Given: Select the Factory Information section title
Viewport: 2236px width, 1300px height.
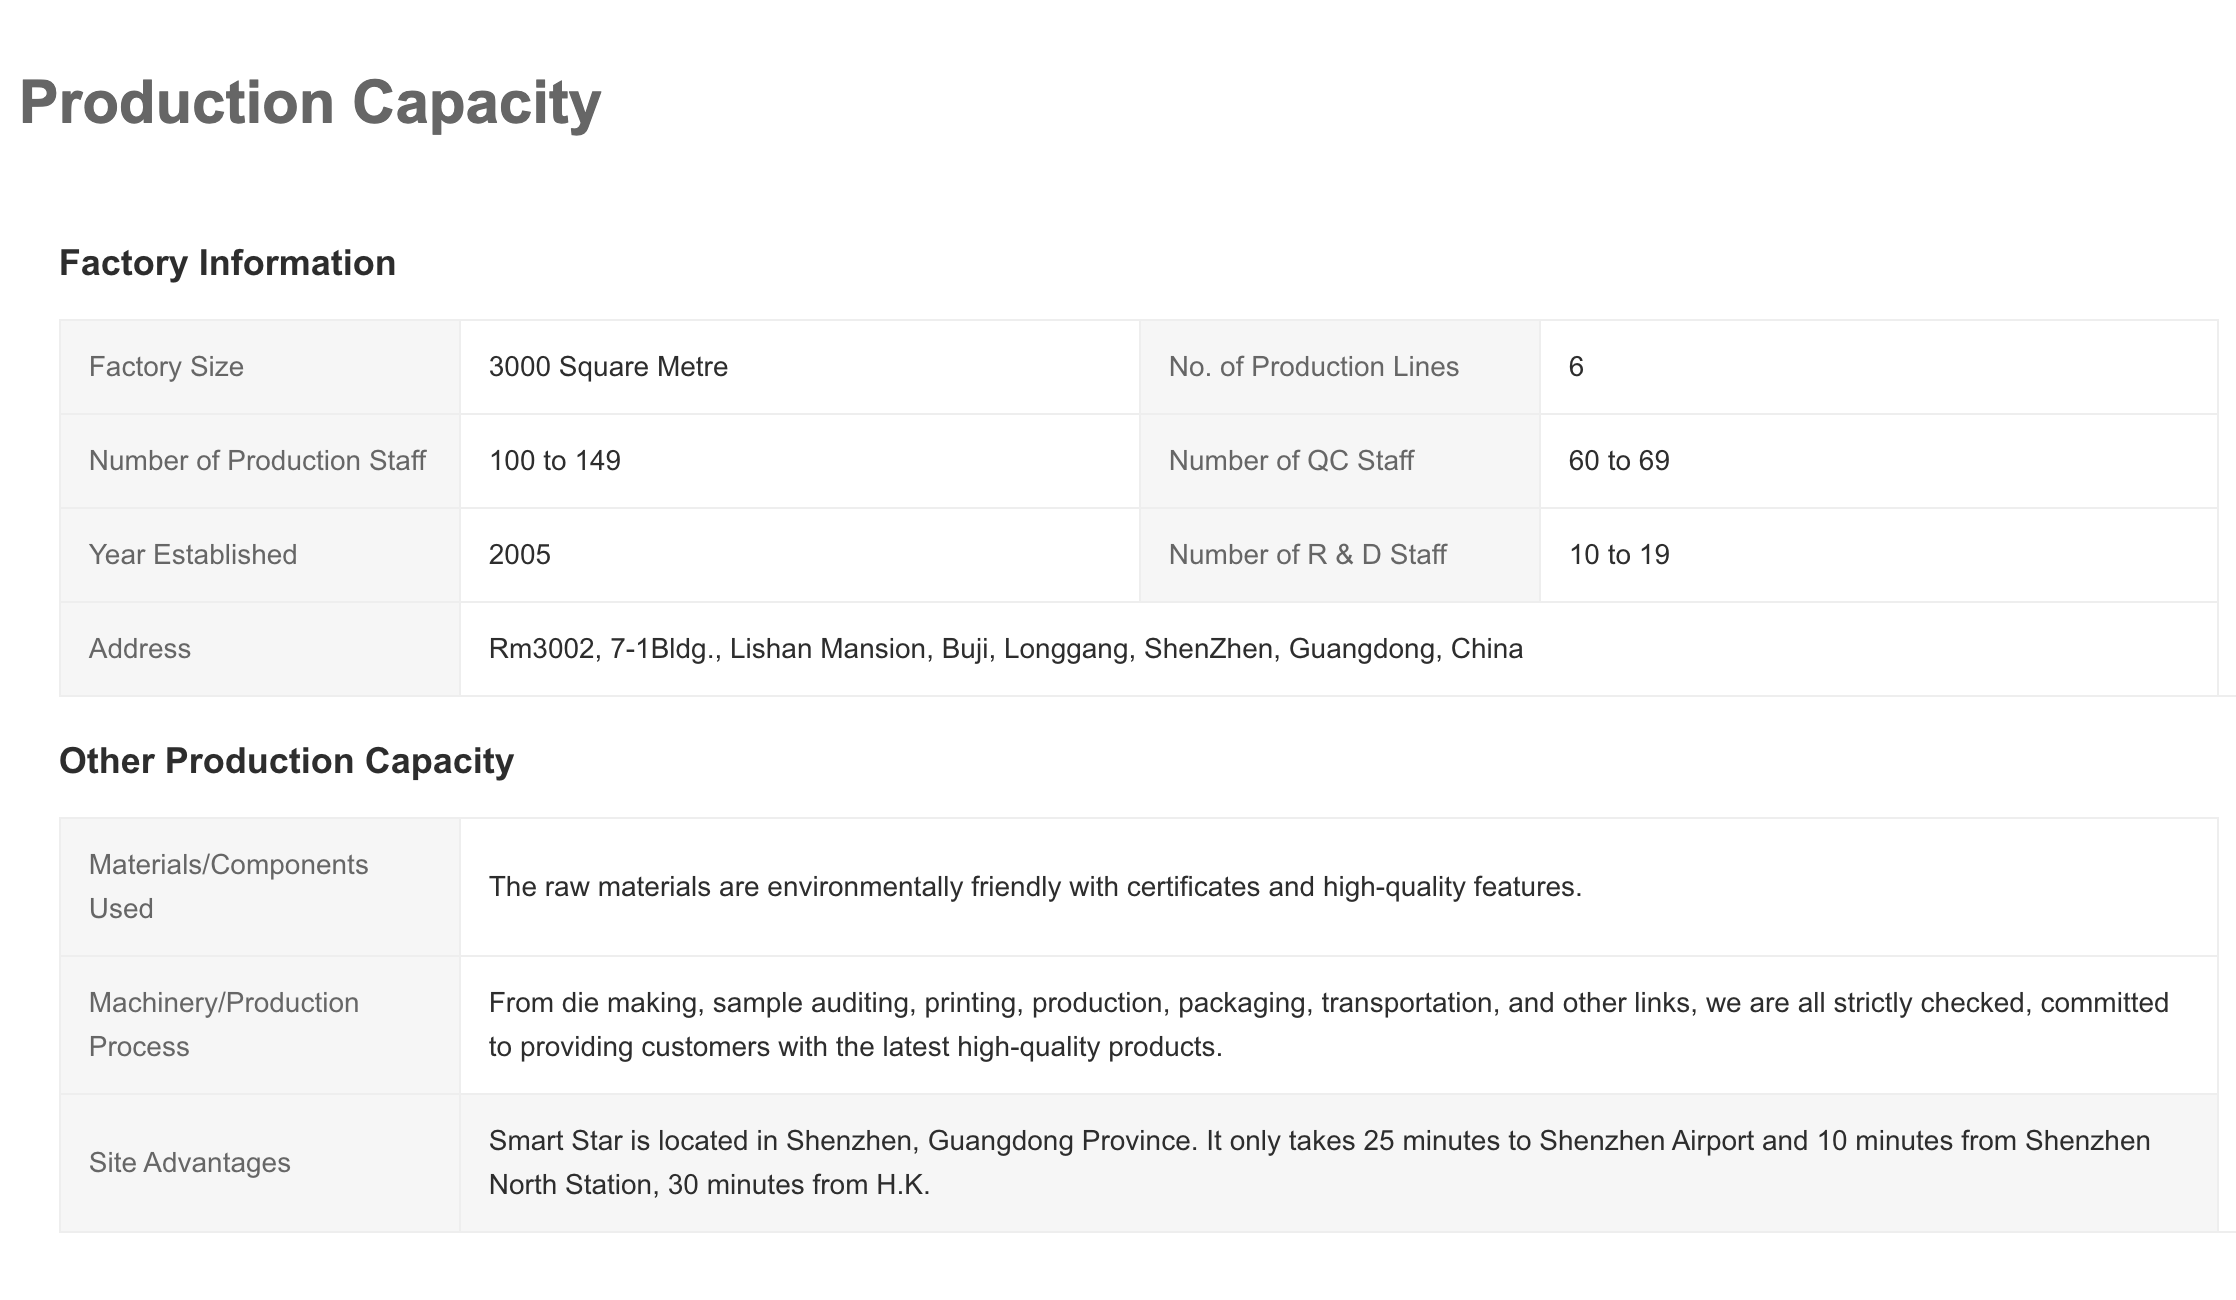Looking at the screenshot, I should [228, 263].
